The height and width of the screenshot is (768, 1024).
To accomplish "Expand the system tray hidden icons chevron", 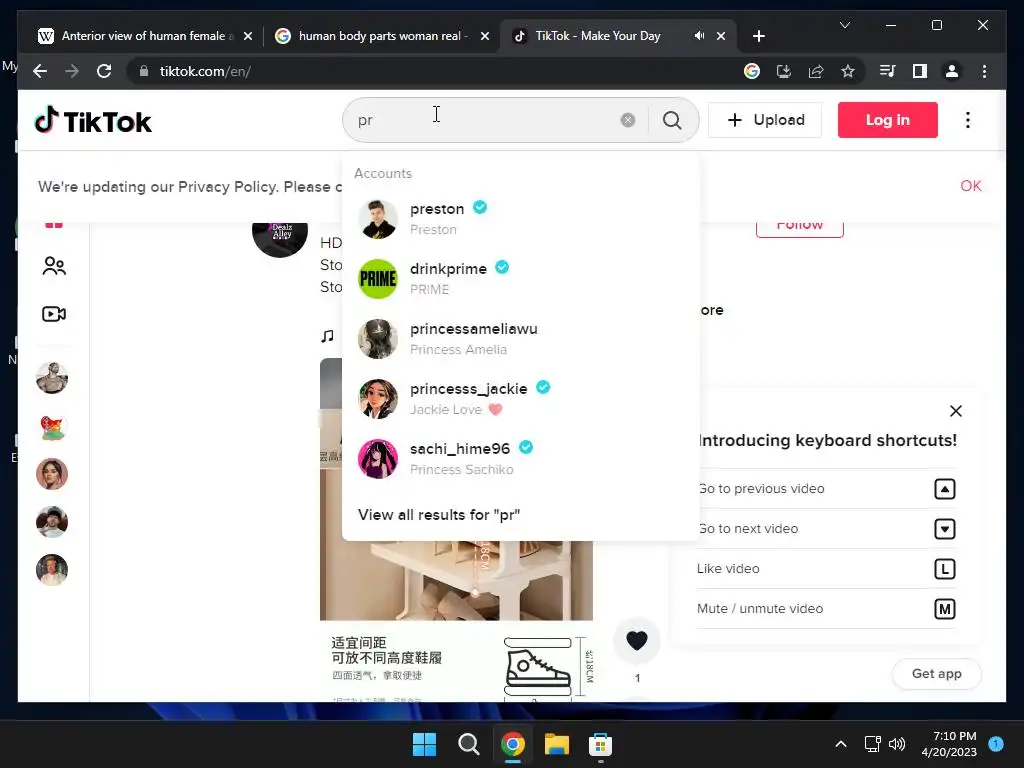I will coord(841,744).
